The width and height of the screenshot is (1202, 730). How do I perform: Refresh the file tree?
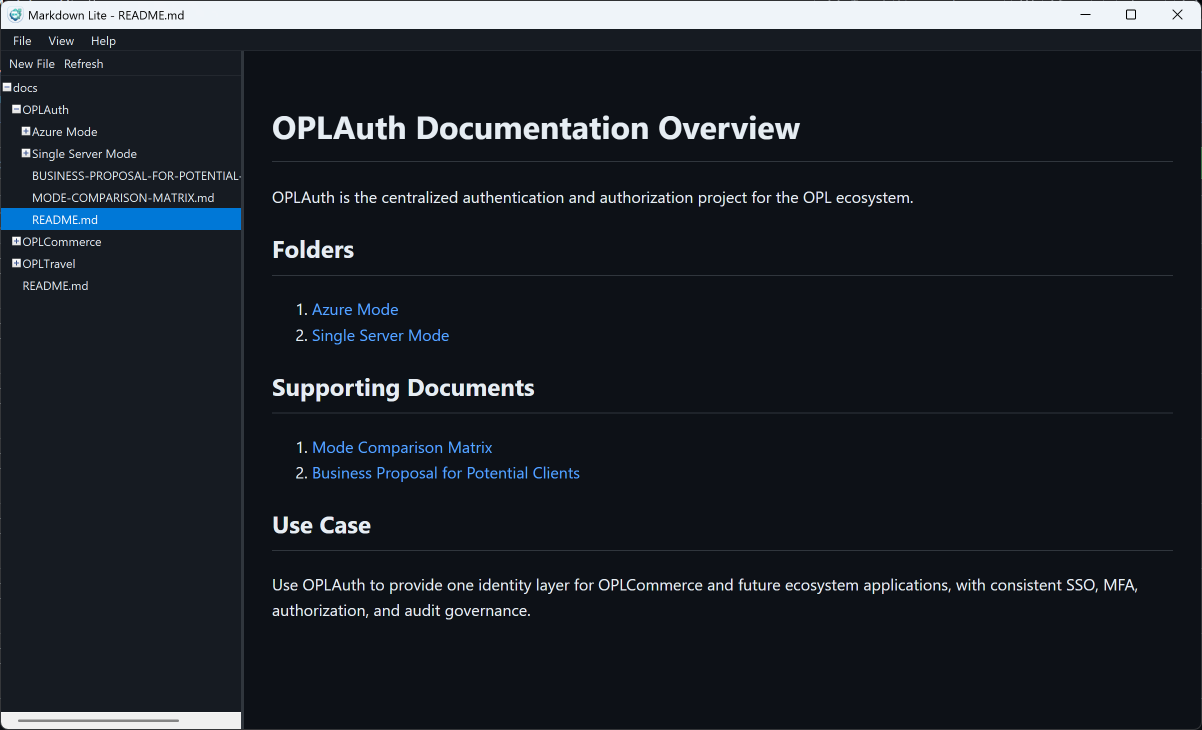[x=83, y=63]
